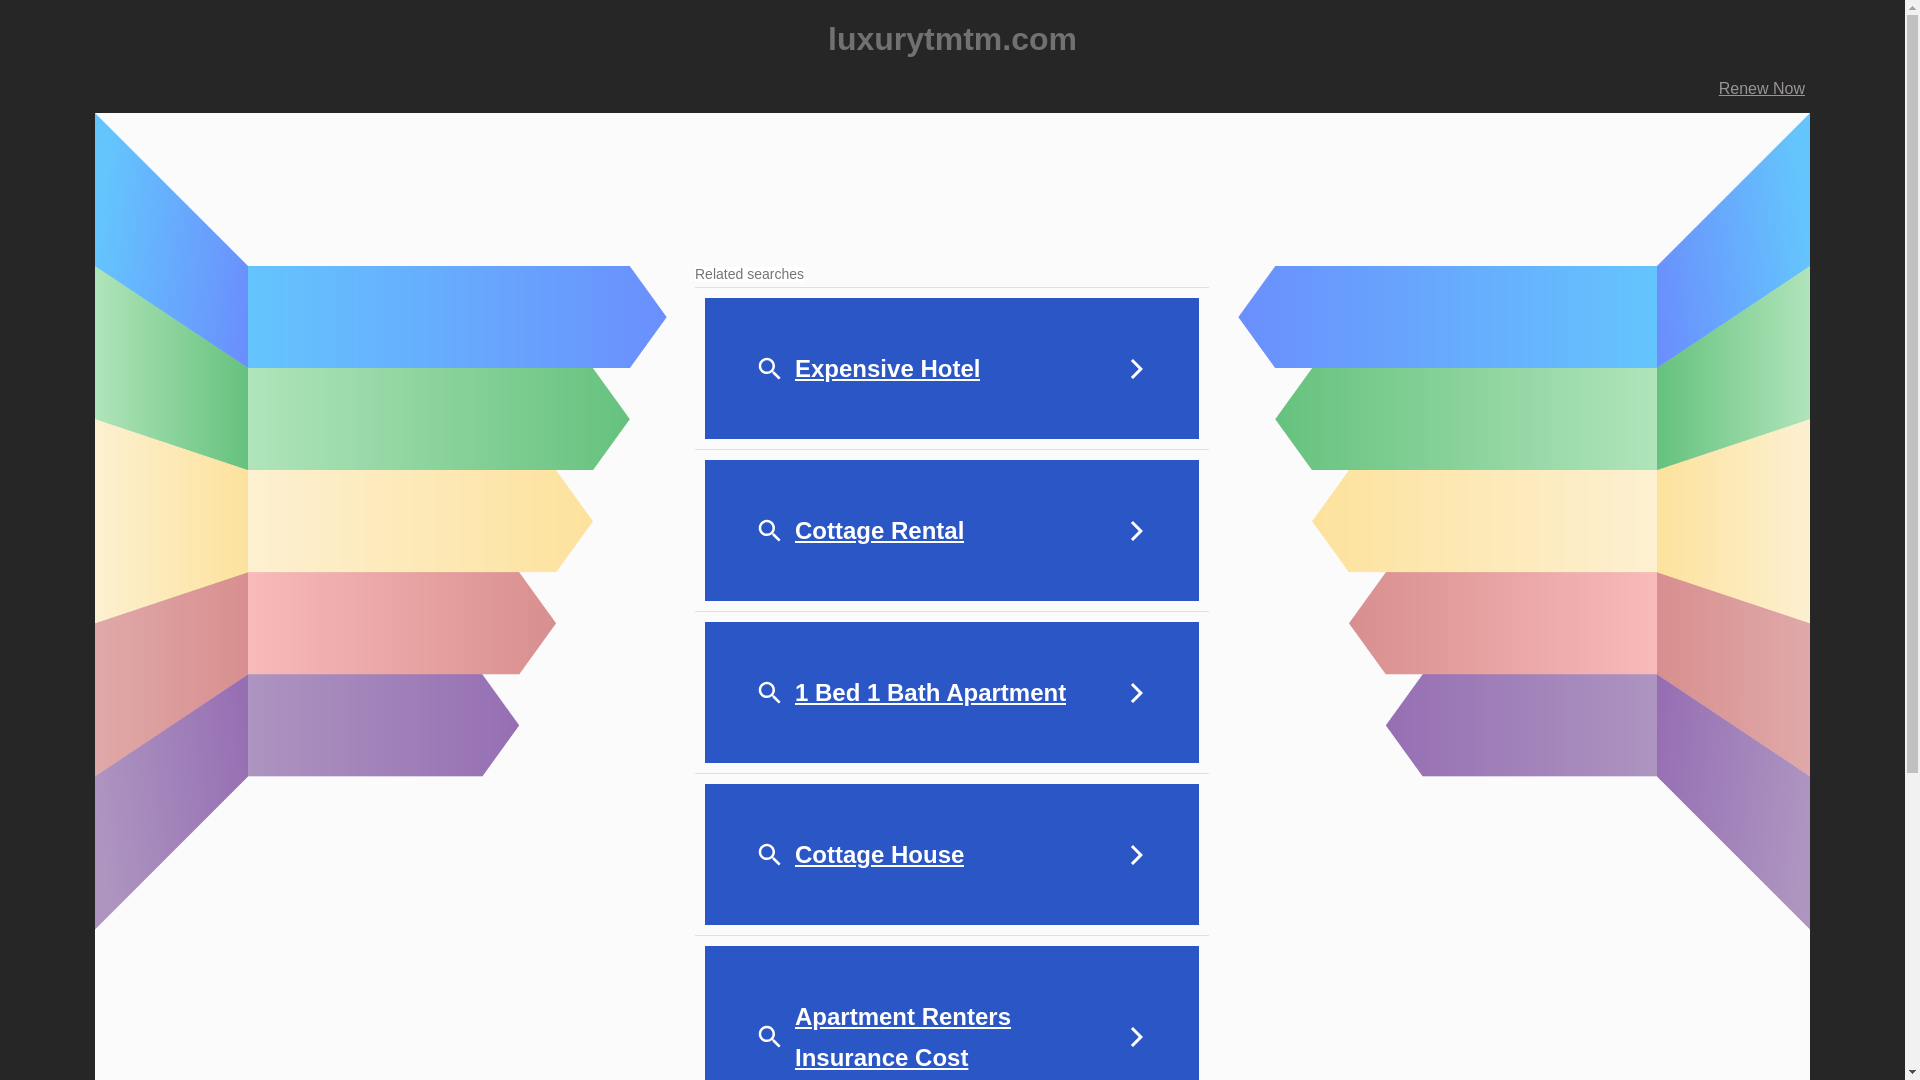The image size is (1920, 1080).
Task: Click the chevron arrow on the 1 Bed 1 Bath Apartment row
Action: (x=1136, y=693)
